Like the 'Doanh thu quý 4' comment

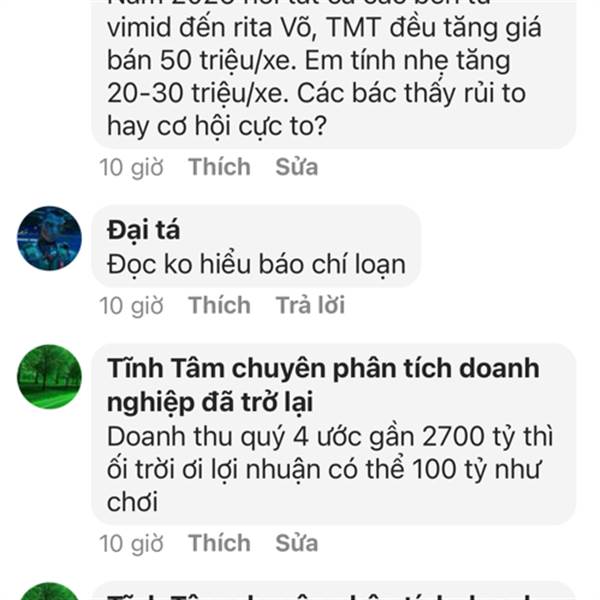219,543
